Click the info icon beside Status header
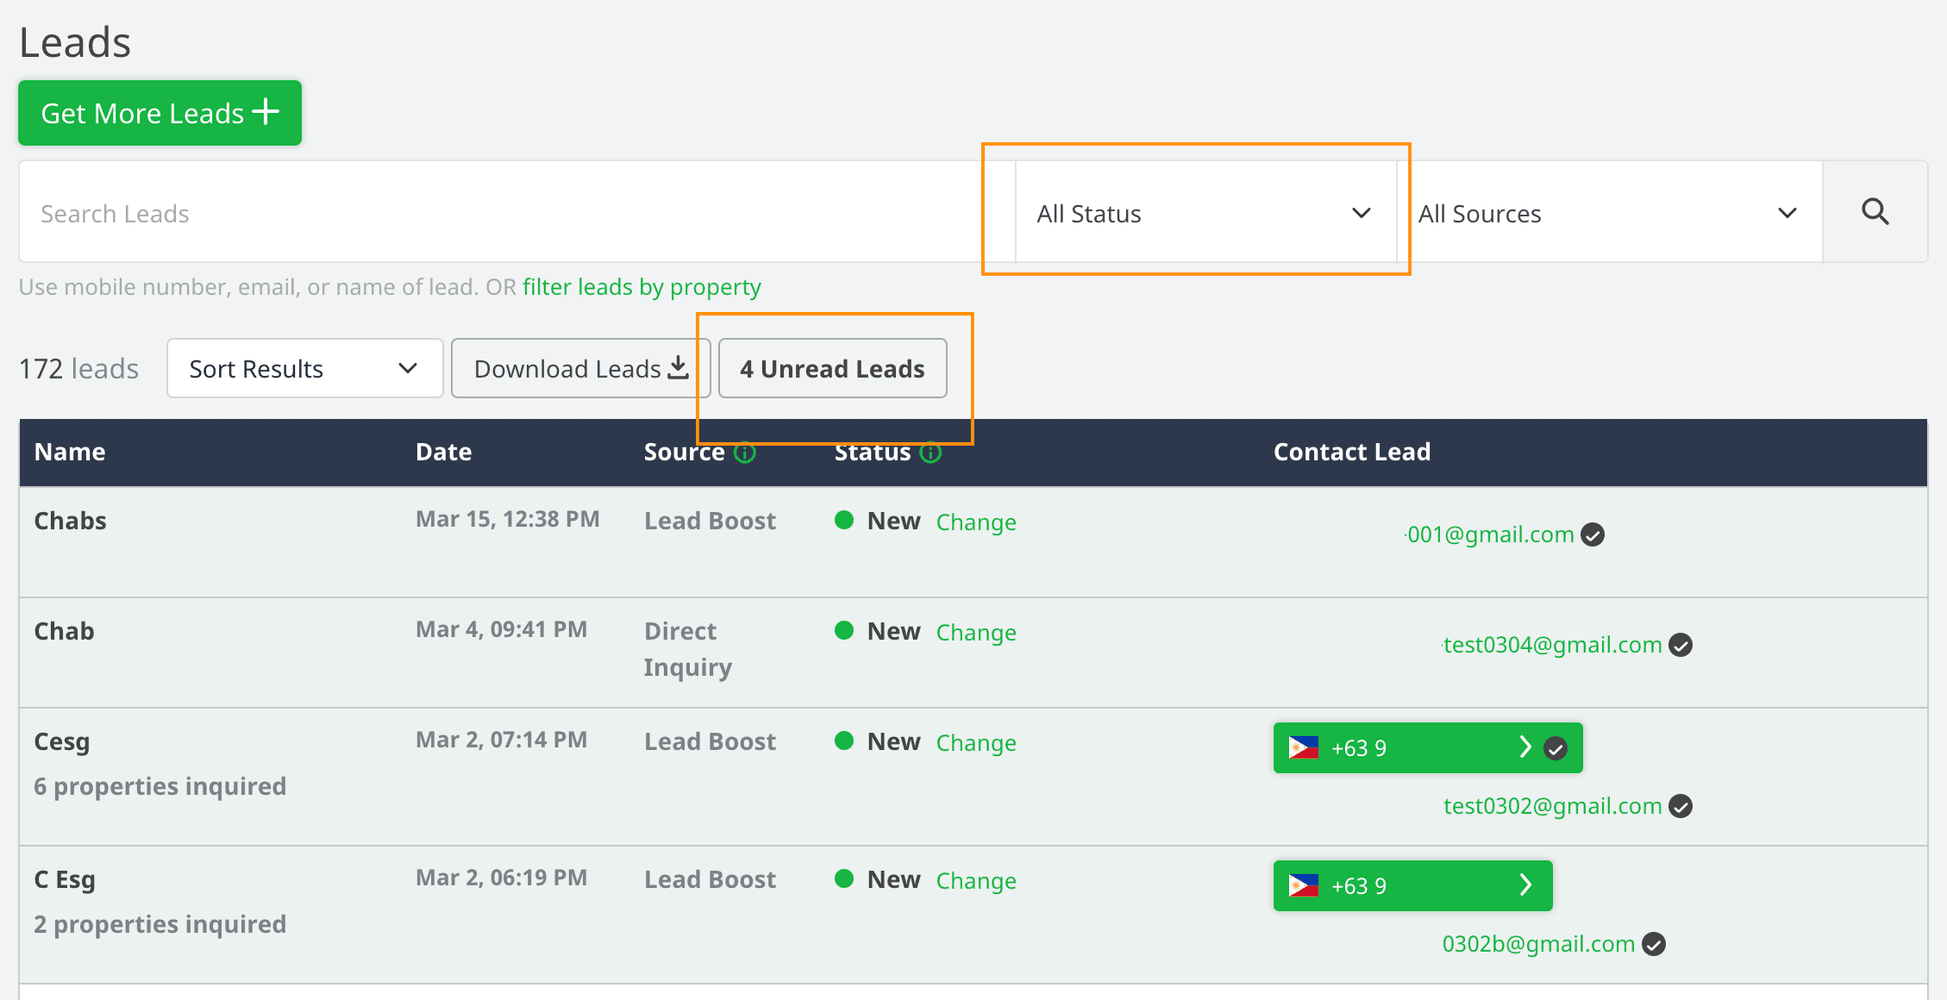This screenshot has height=1000, width=1947. pos(931,453)
